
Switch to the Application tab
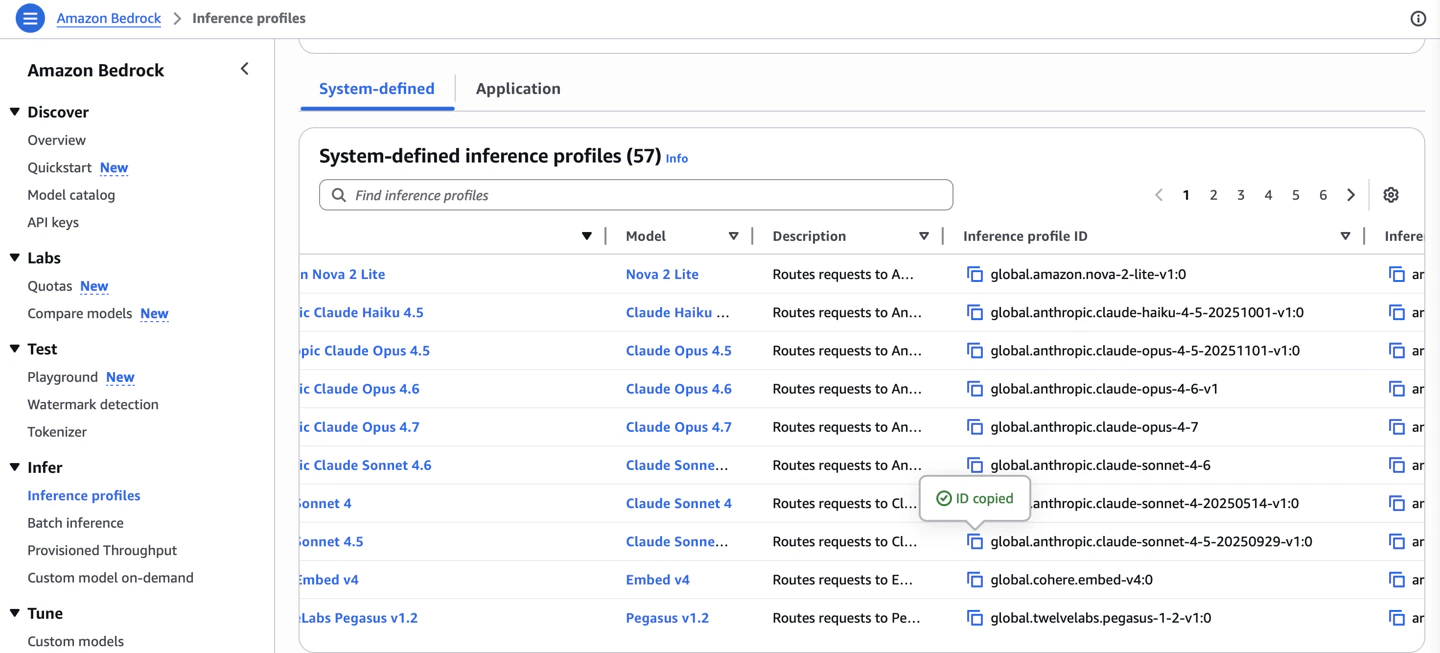[x=518, y=88]
